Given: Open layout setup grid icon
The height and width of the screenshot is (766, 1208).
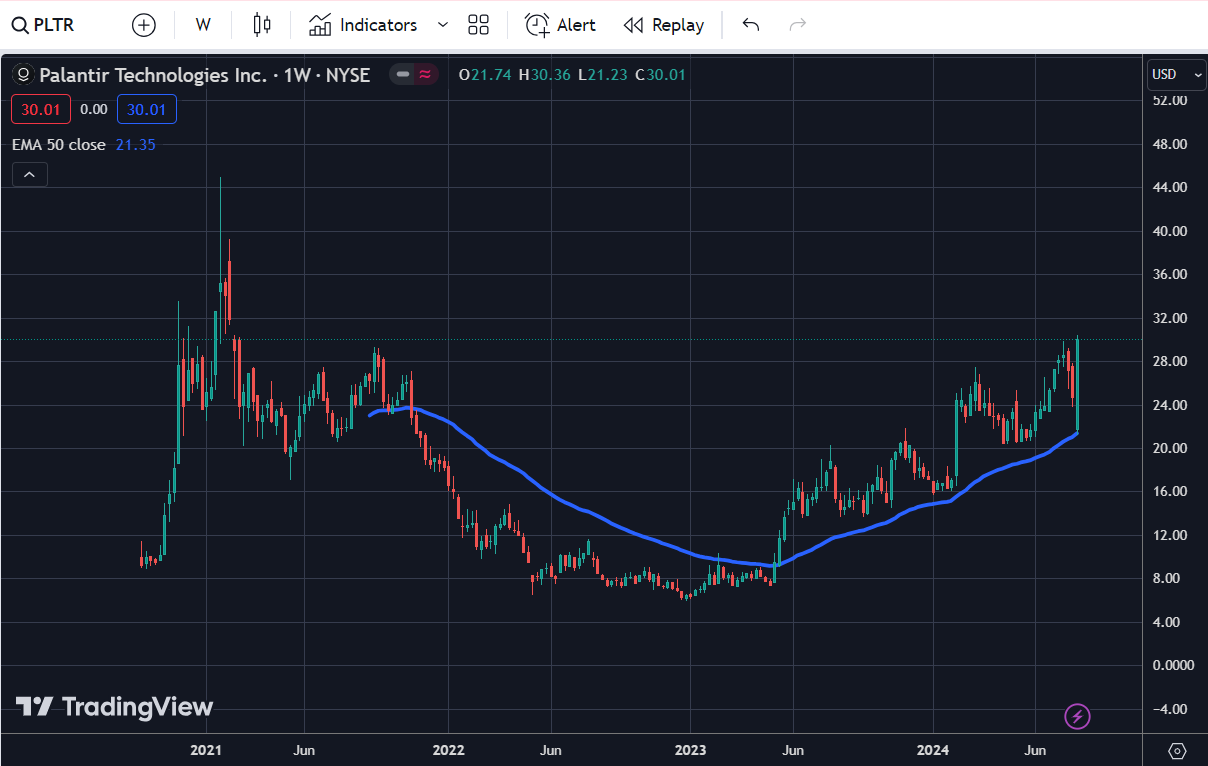Looking at the screenshot, I should pos(478,25).
